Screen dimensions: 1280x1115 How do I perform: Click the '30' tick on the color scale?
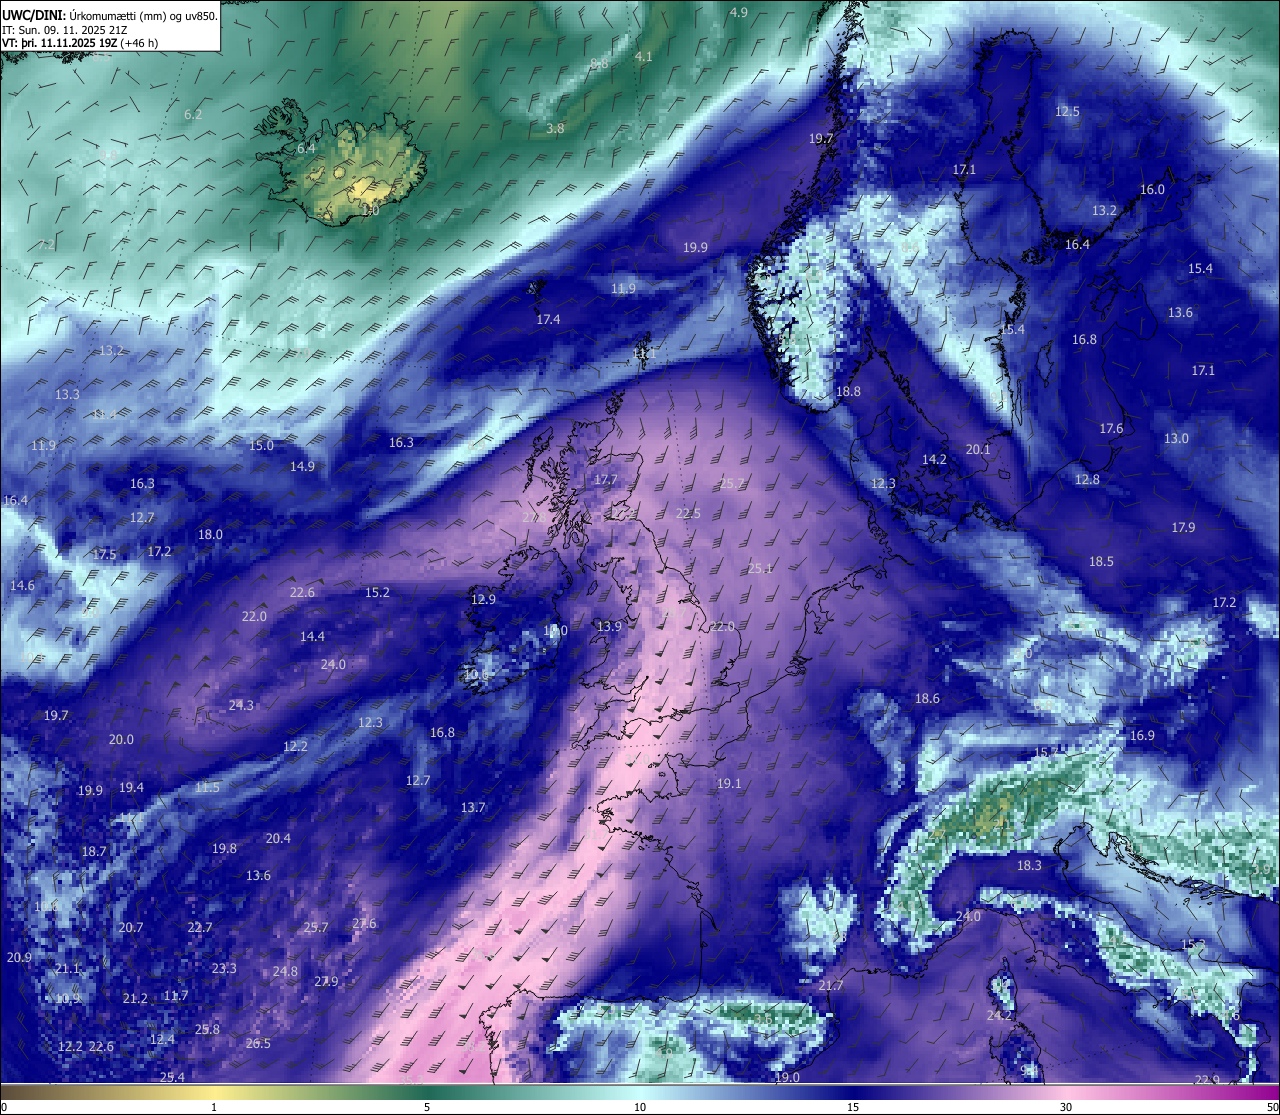click(1066, 1107)
